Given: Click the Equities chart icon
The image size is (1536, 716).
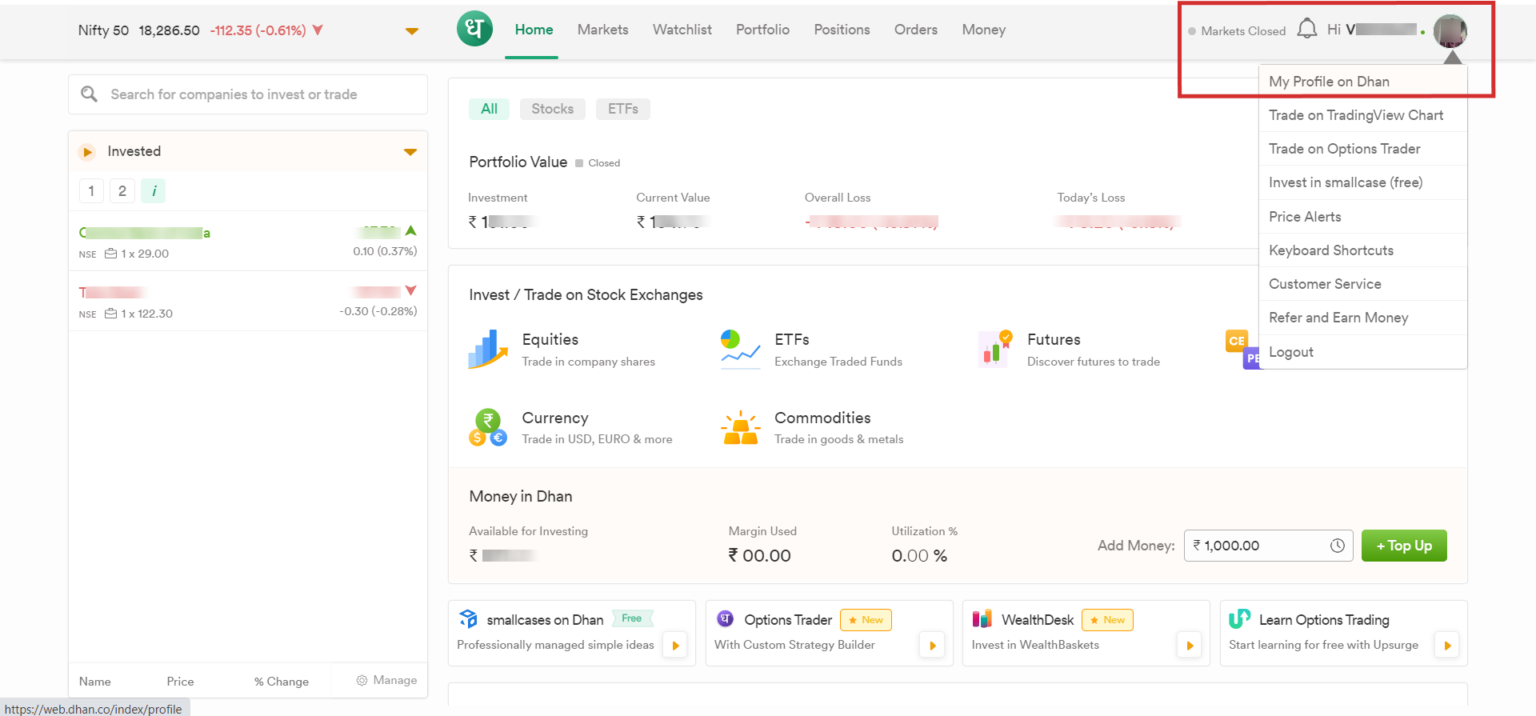Looking at the screenshot, I should tap(488, 349).
